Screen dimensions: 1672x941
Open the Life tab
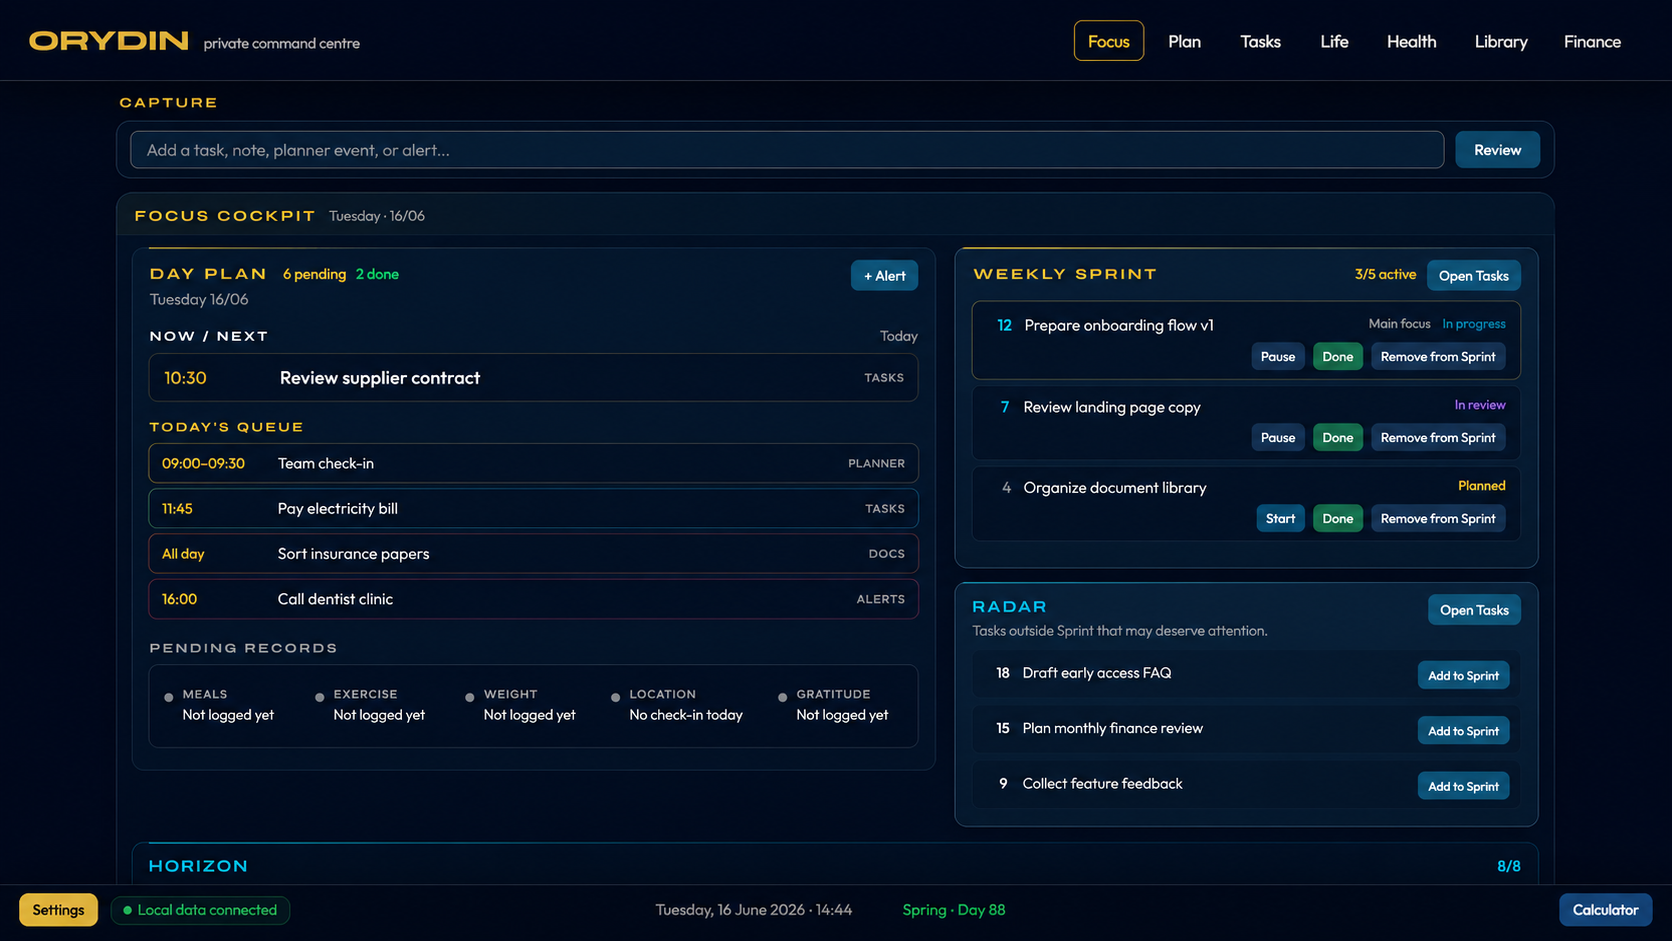(x=1334, y=41)
